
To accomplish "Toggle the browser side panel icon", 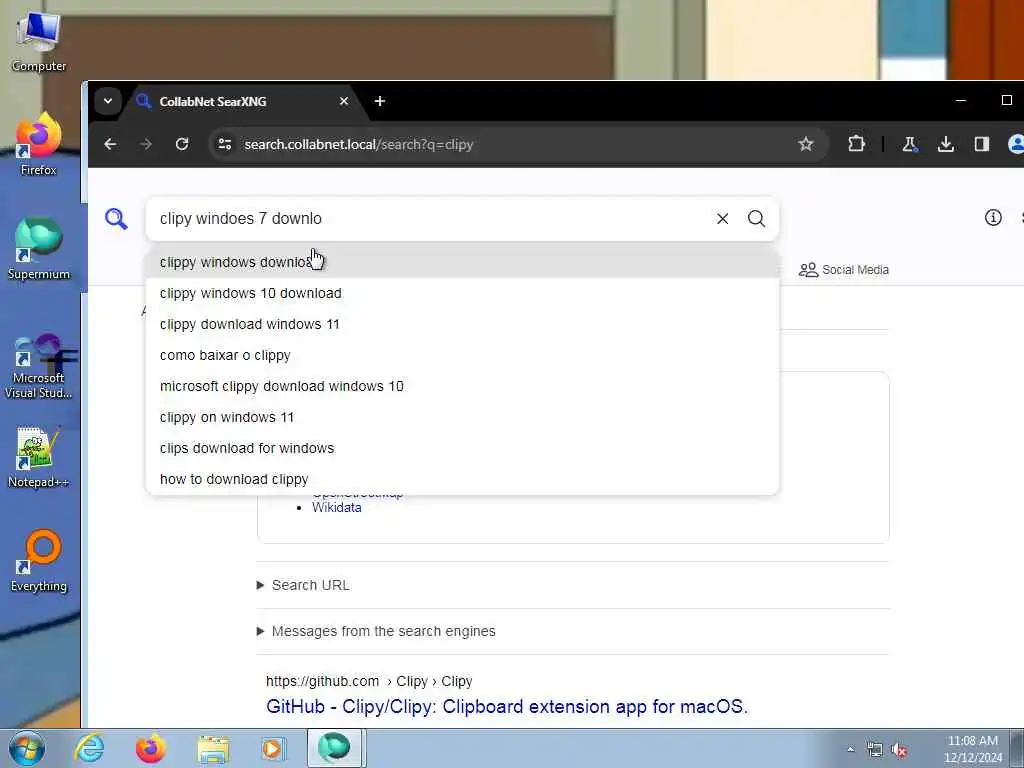I will point(981,144).
